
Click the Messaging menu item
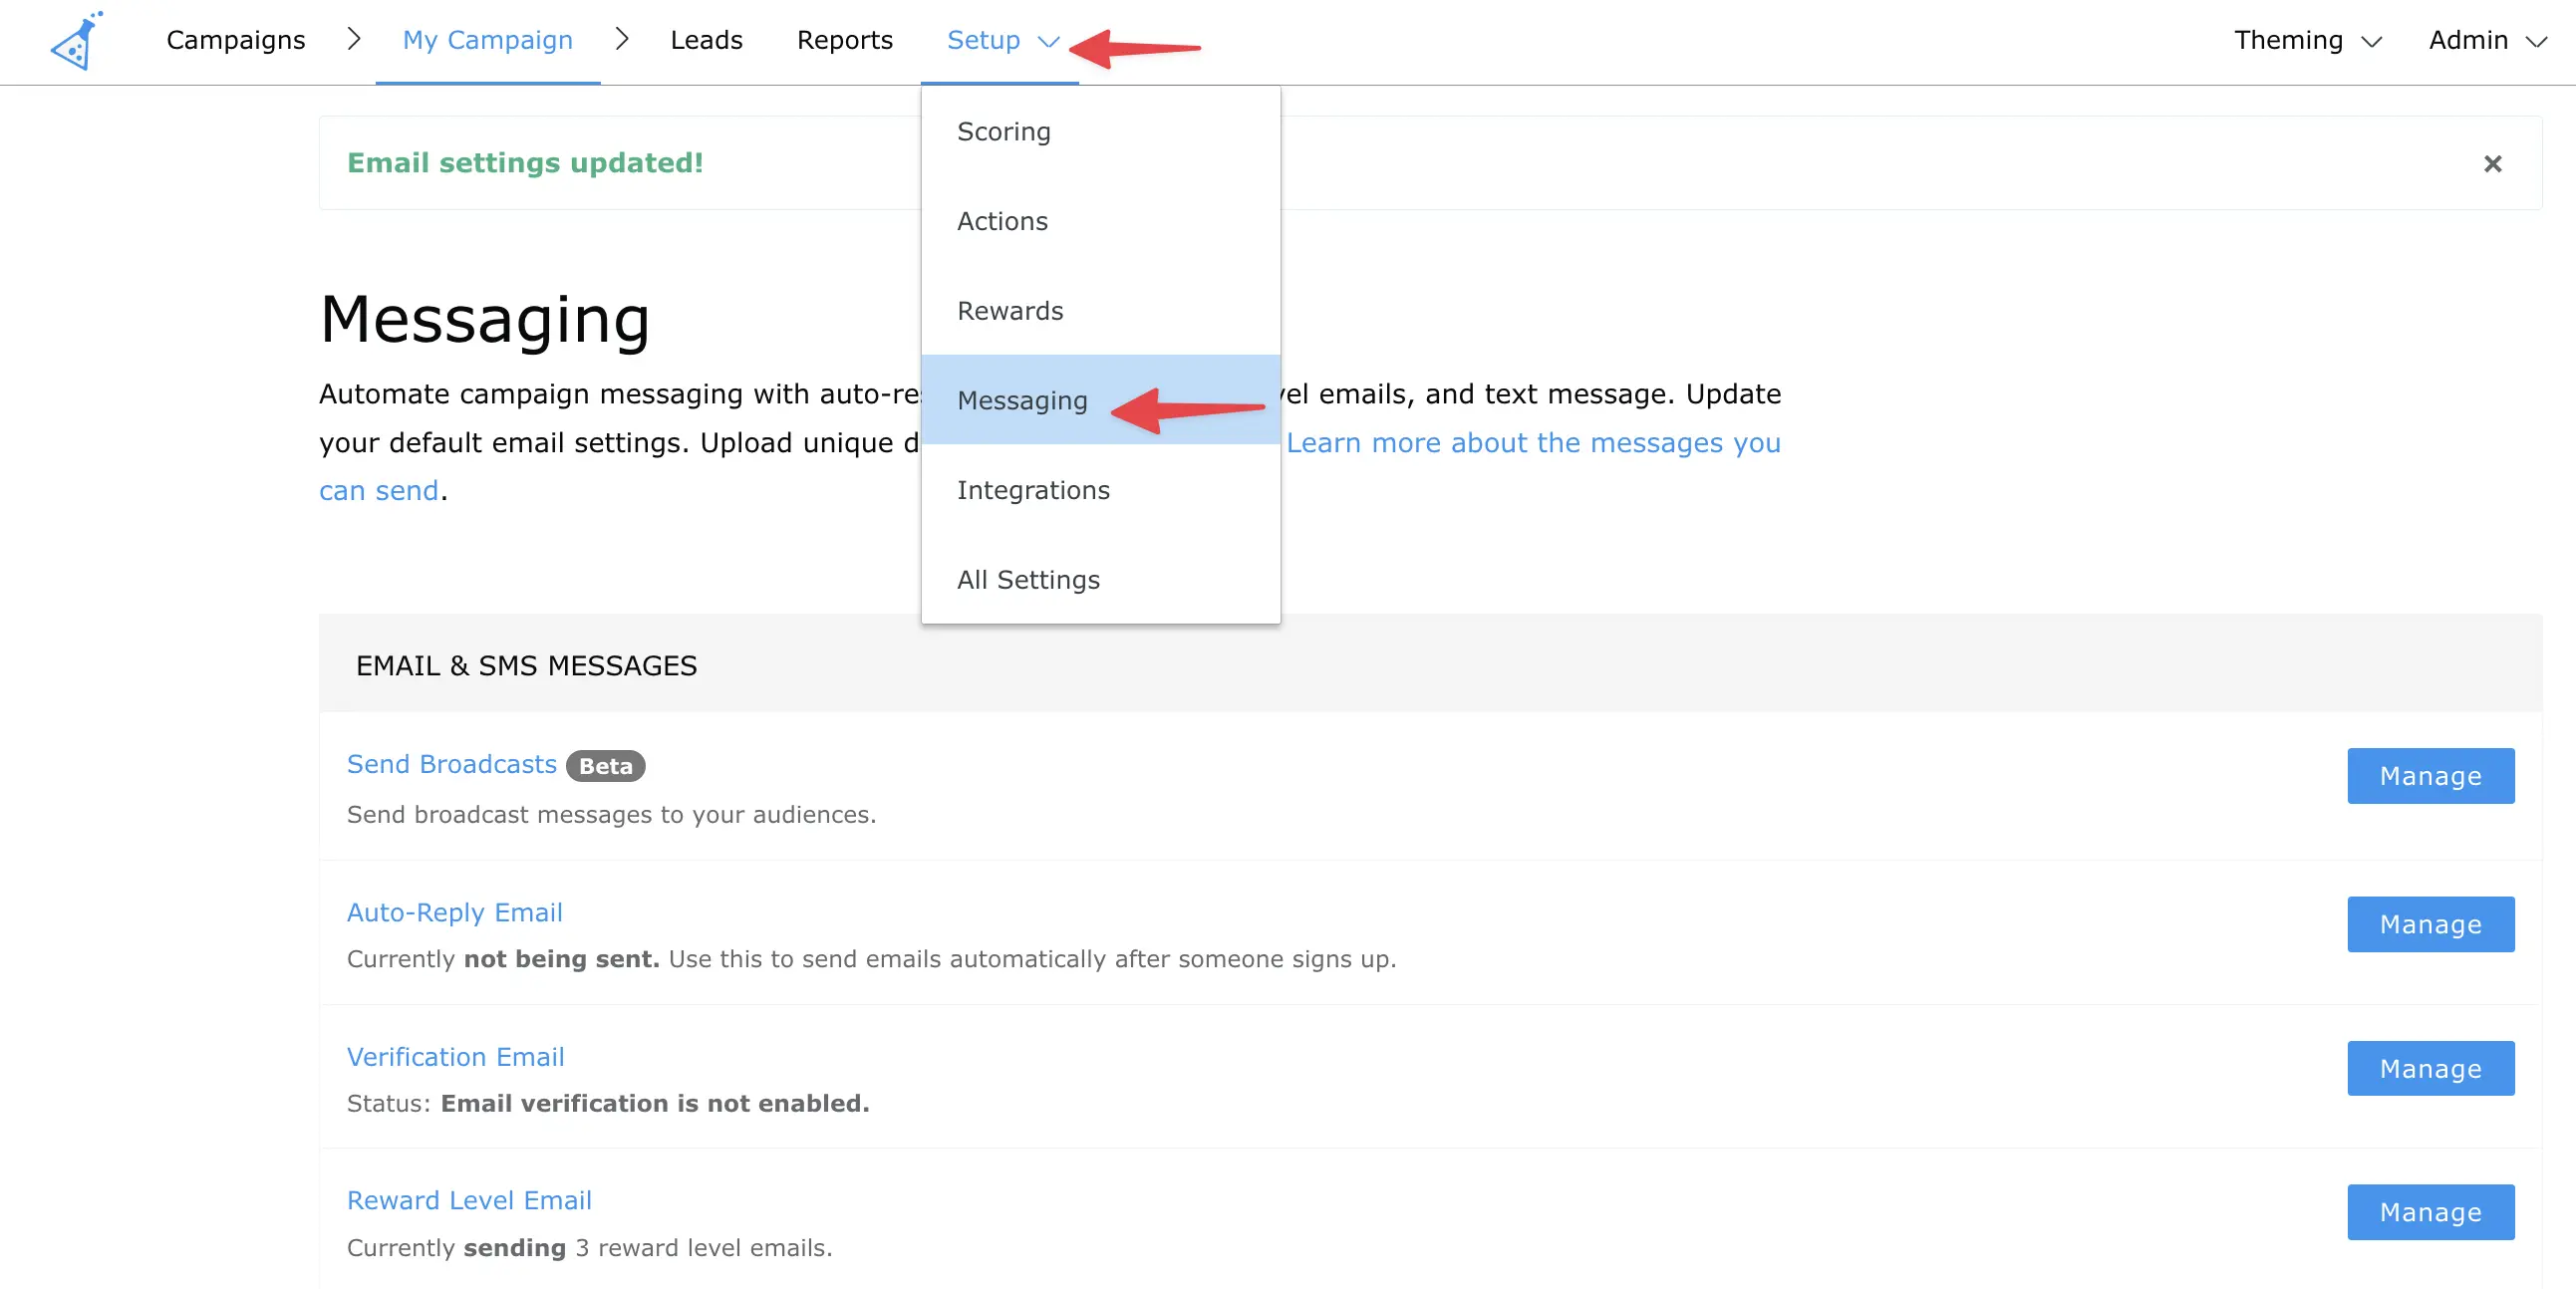coord(1022,399)
